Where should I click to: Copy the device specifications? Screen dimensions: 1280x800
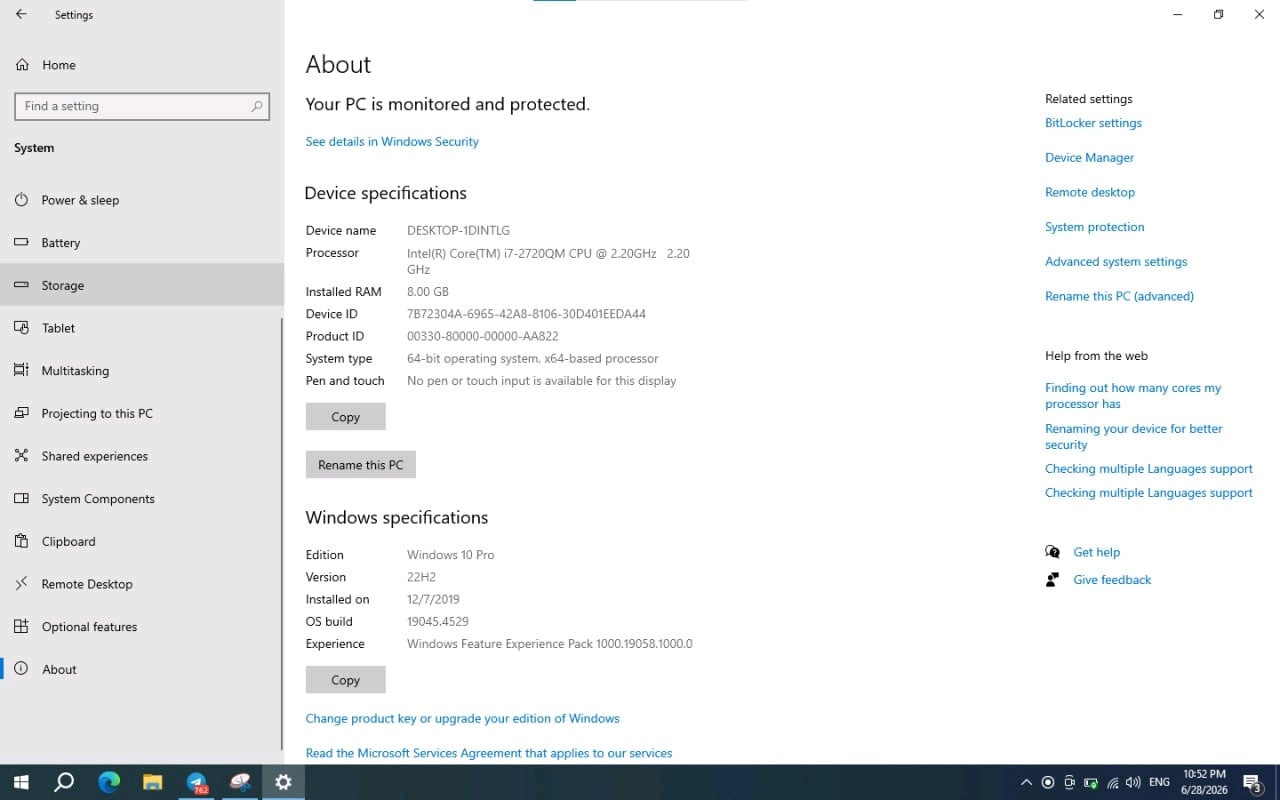(x=345, y=417)
